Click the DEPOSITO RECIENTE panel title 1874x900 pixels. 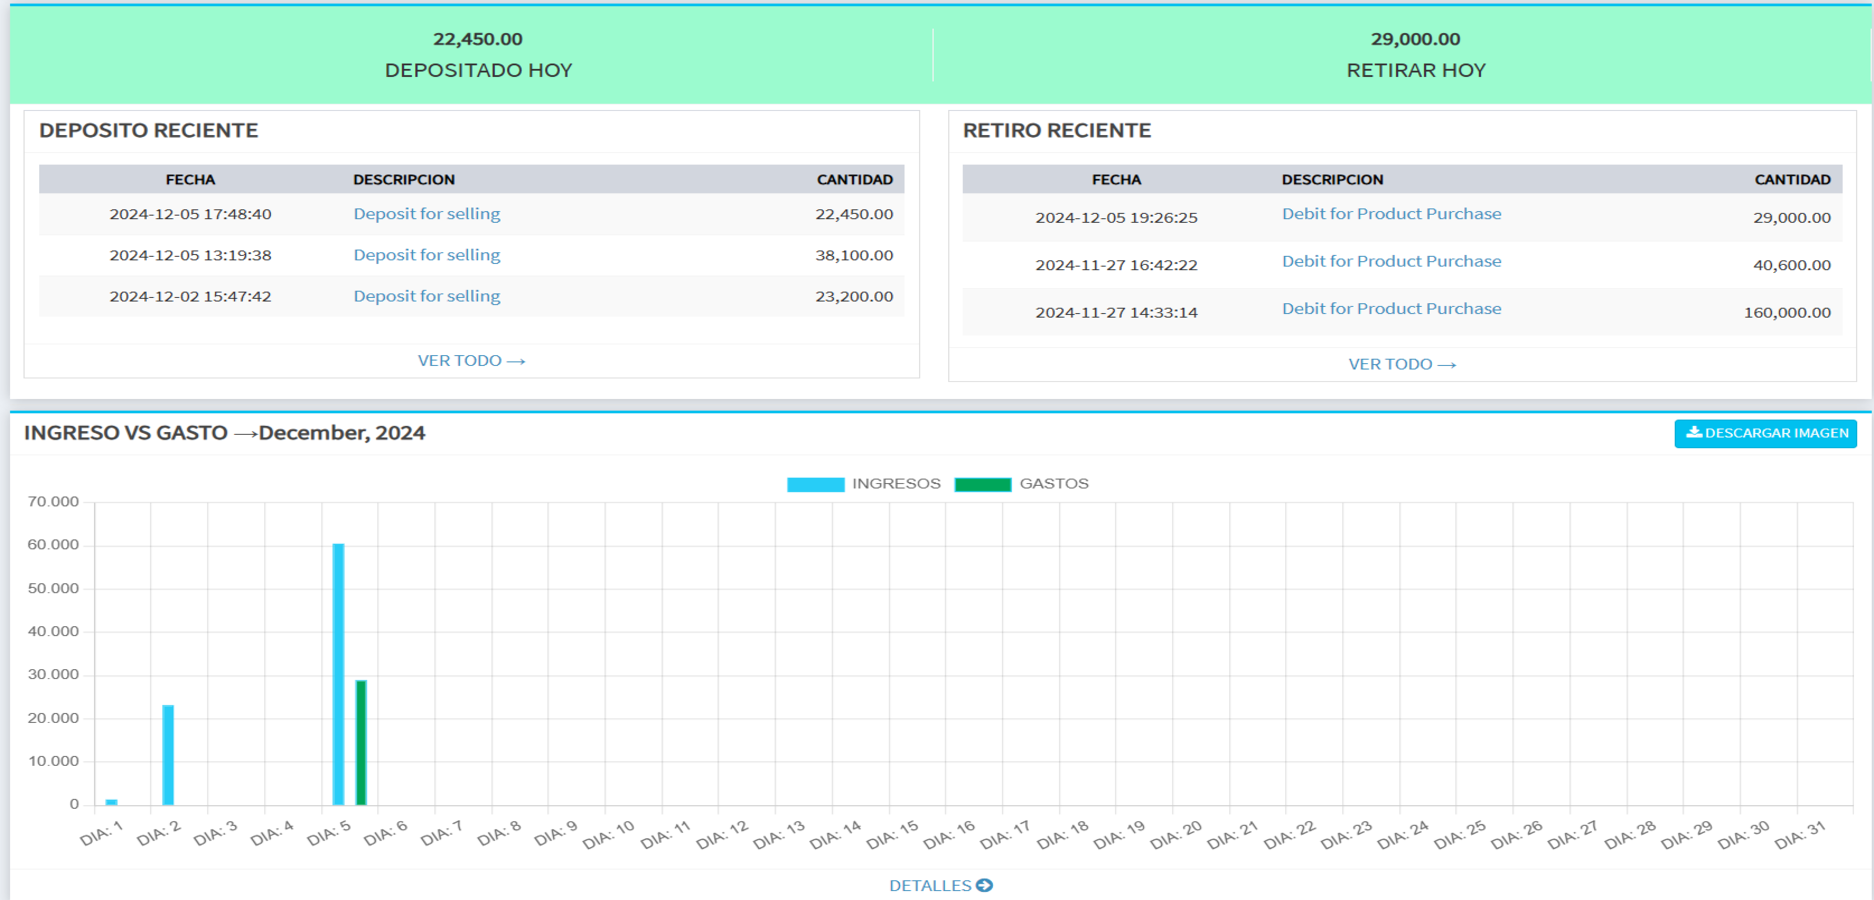(x=148, y=130)
